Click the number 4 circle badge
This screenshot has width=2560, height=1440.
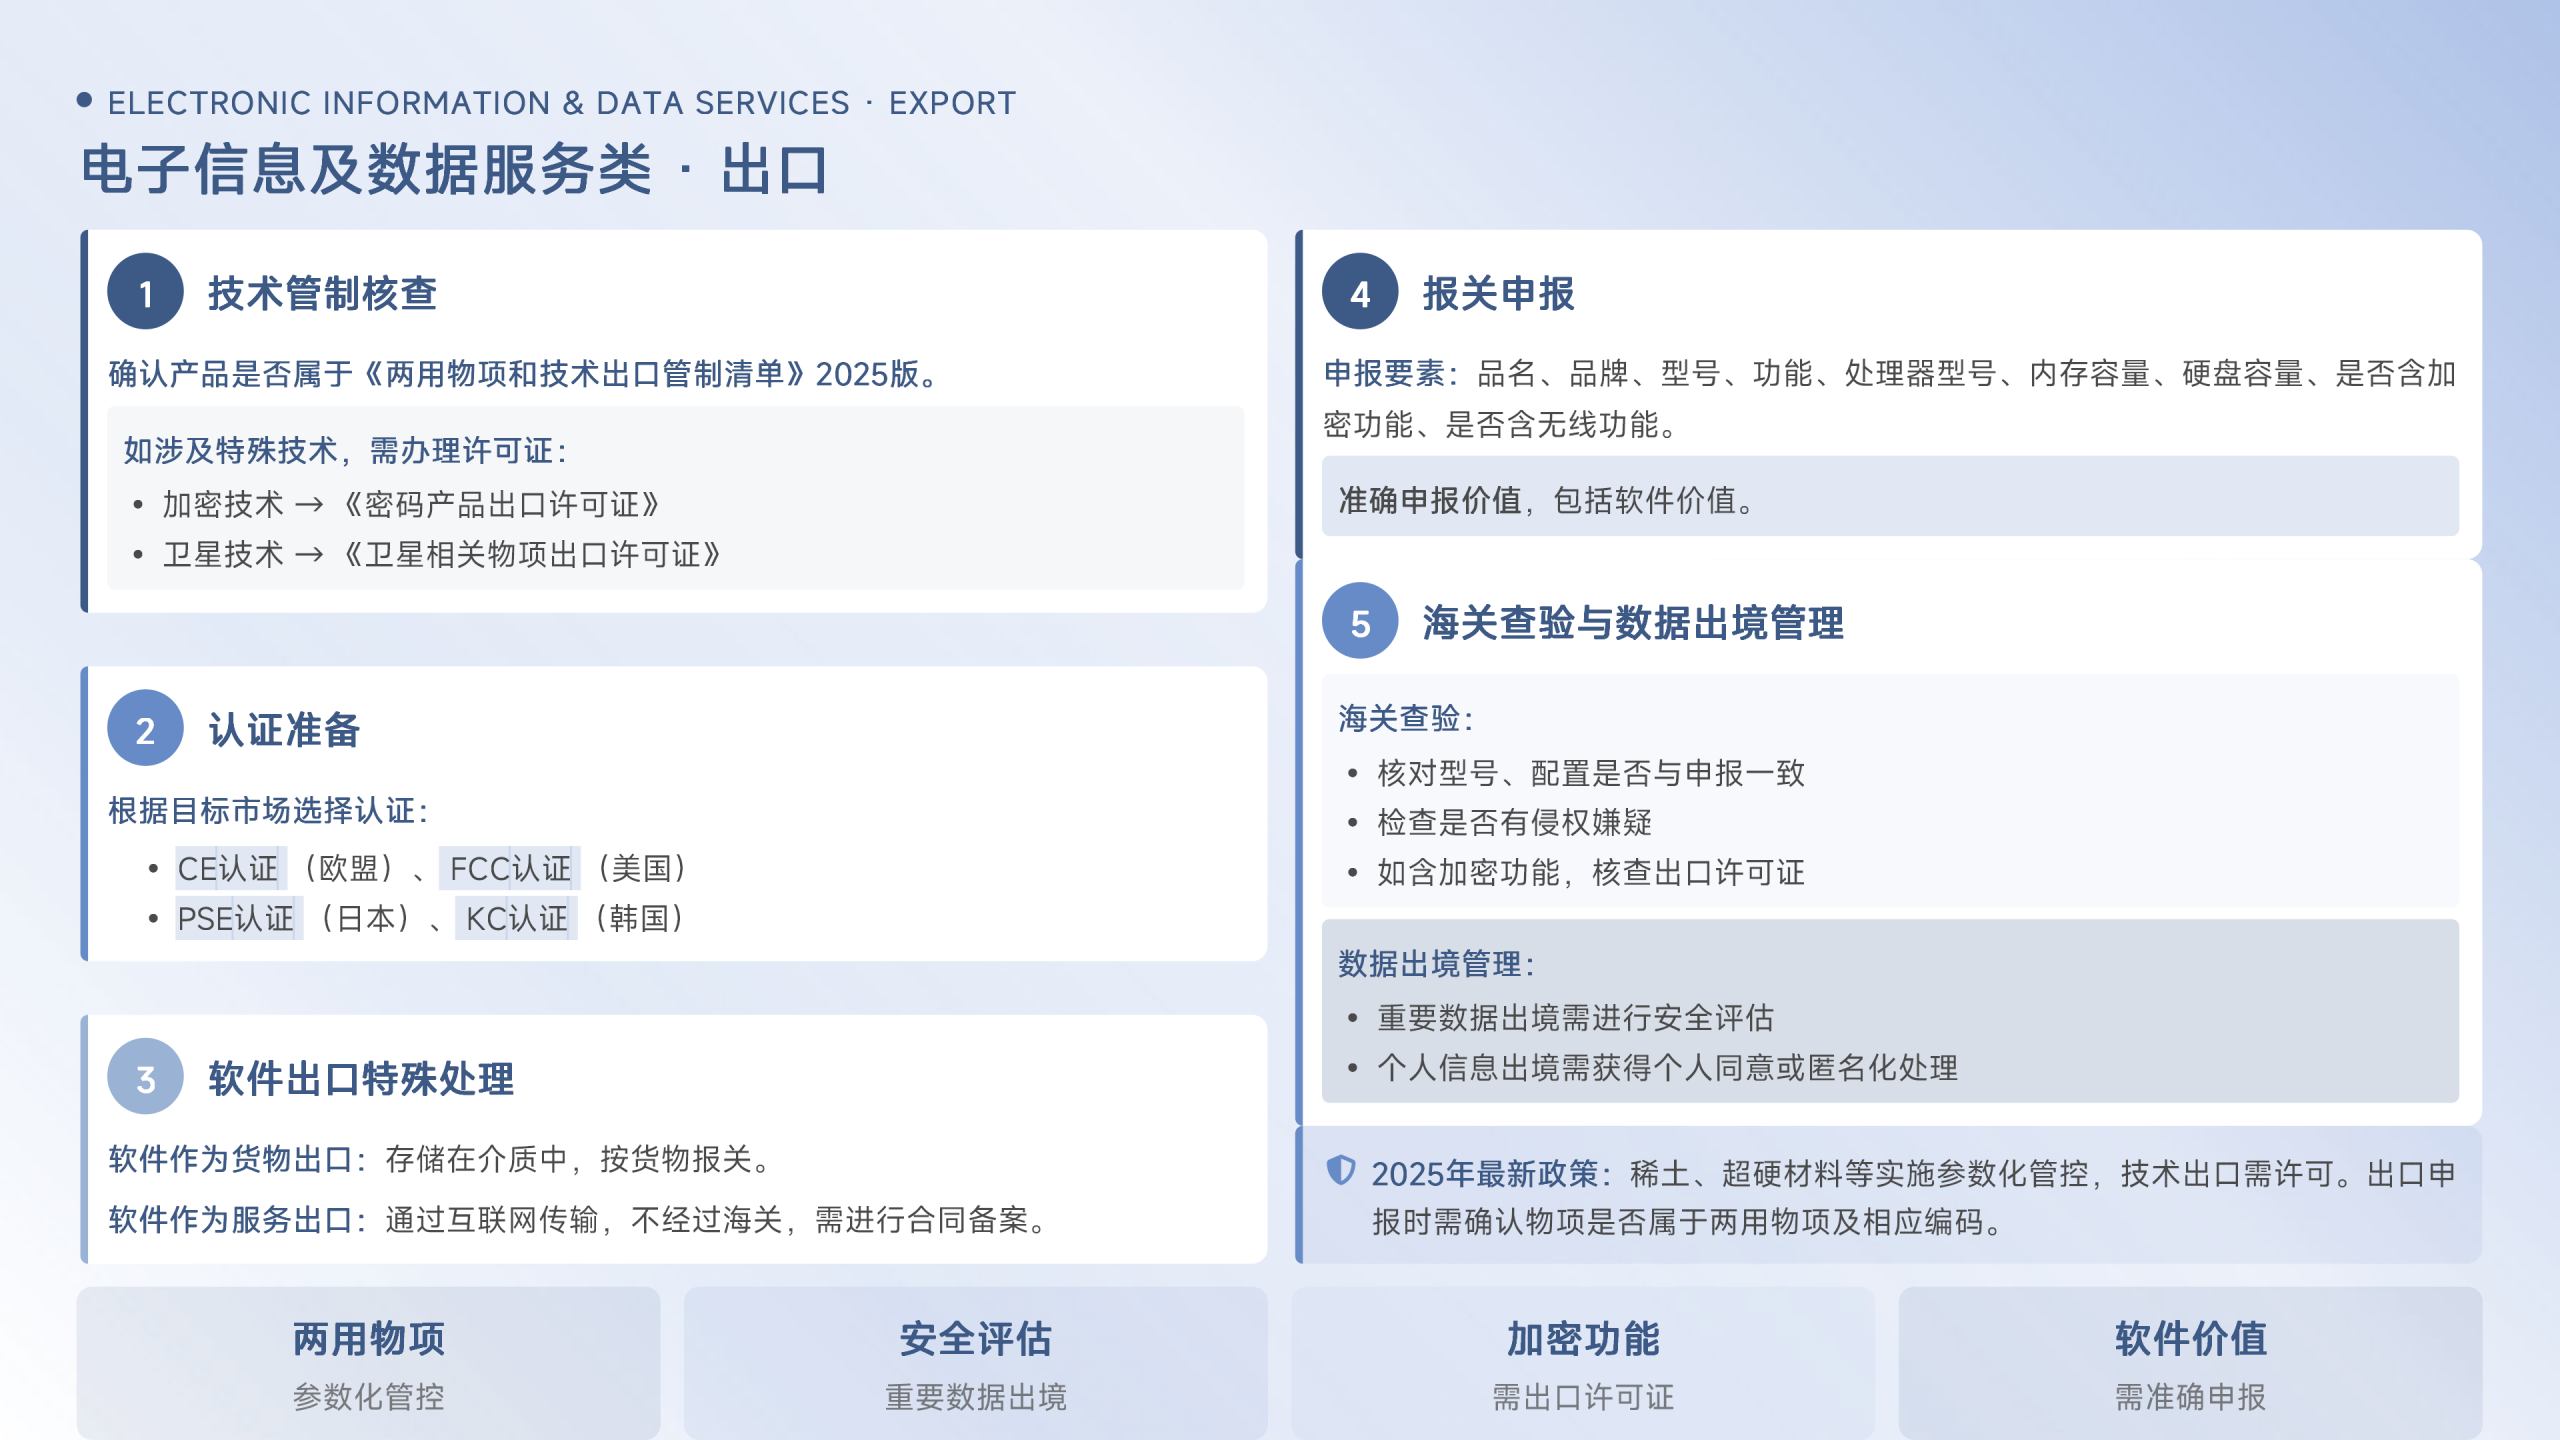(x=1360, y=292)
